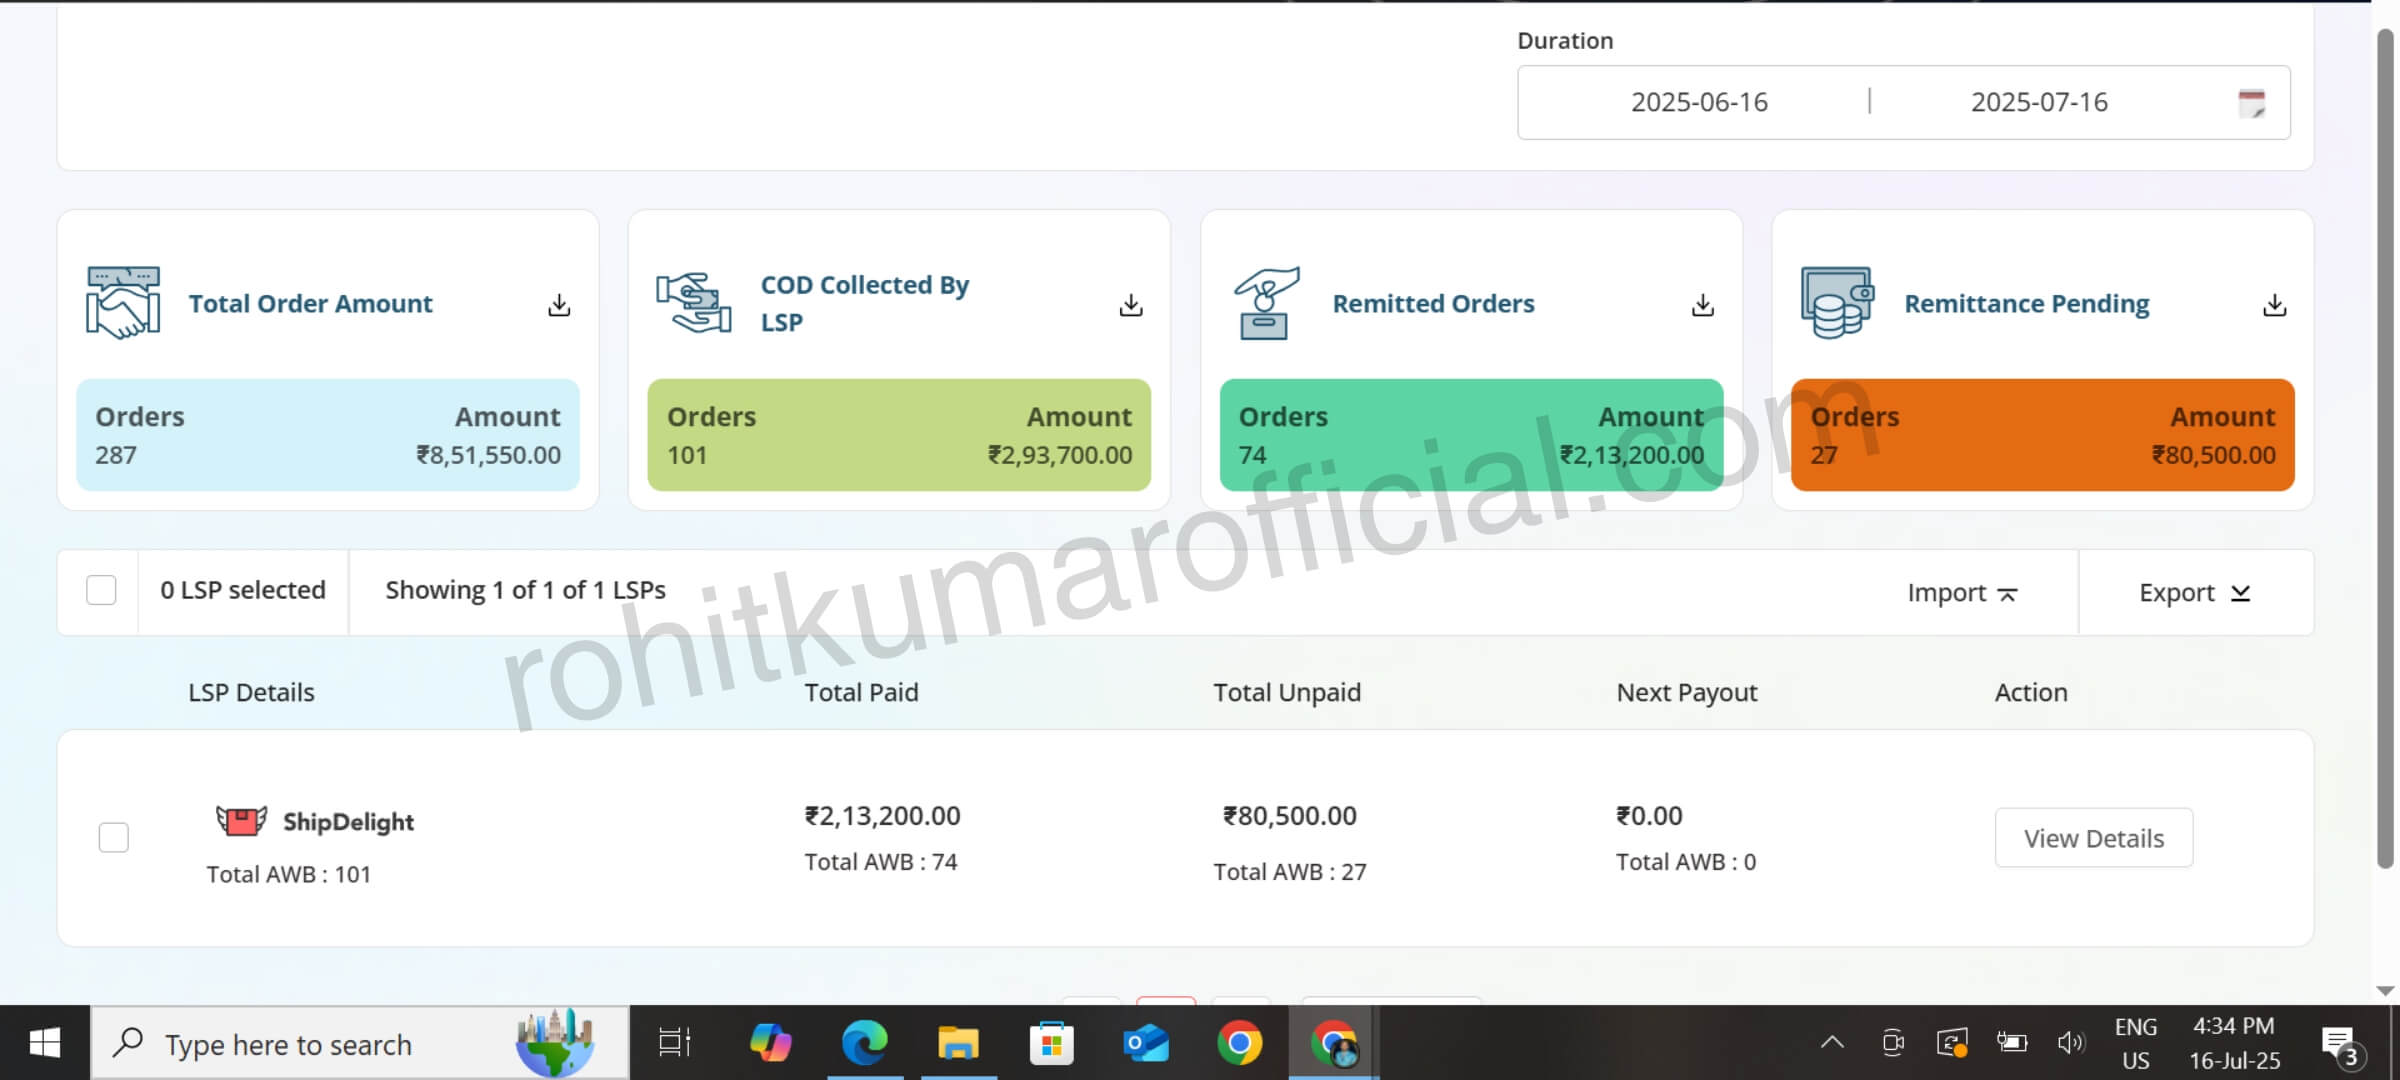Click the Total Unpaid column header
Viewport: 2400px width, 1080px height.
click(1287, 692)
